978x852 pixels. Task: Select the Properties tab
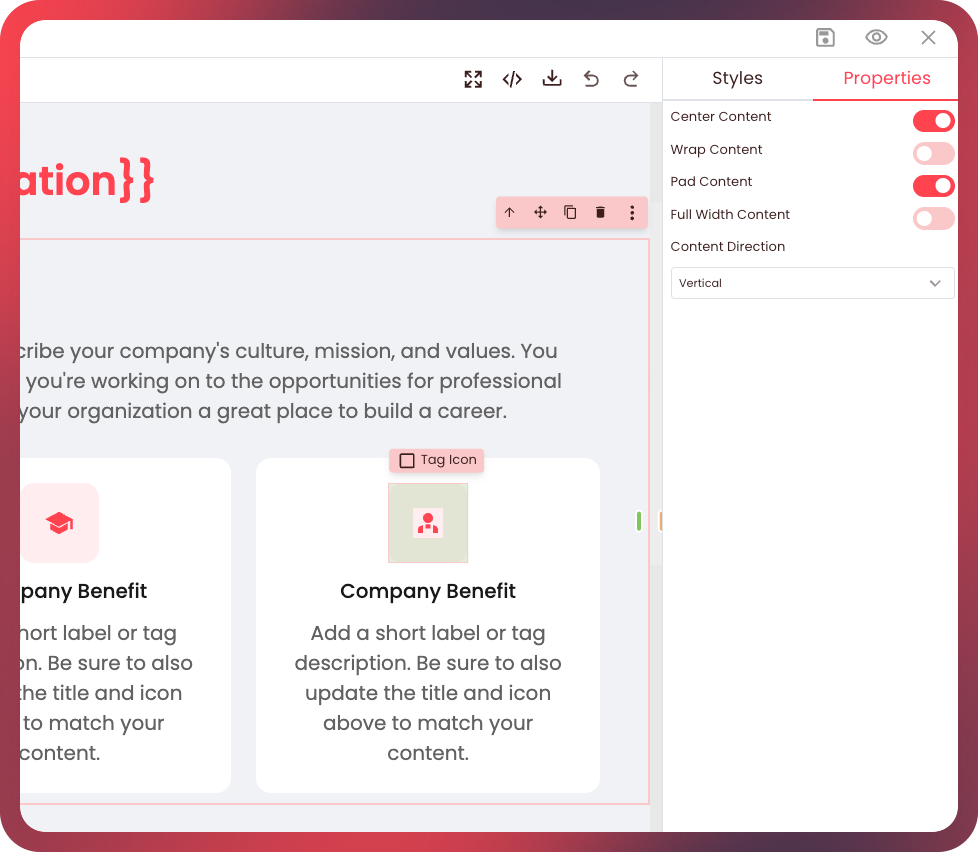point(886,79)
